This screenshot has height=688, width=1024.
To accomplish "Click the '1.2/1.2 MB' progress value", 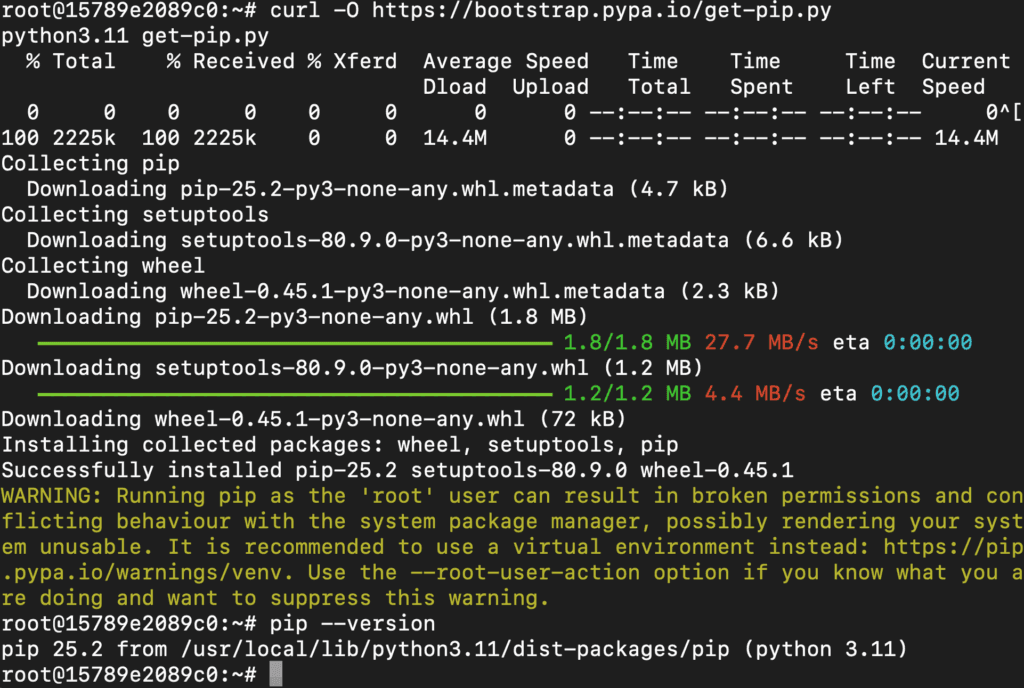I will [627, 393].
